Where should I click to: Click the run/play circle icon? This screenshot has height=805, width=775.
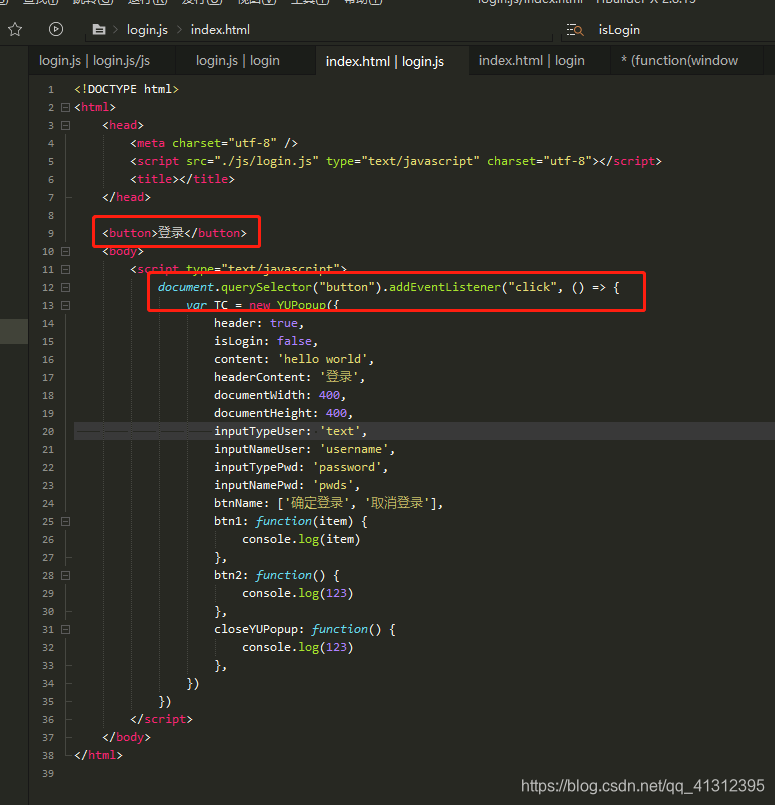[56, 30]
